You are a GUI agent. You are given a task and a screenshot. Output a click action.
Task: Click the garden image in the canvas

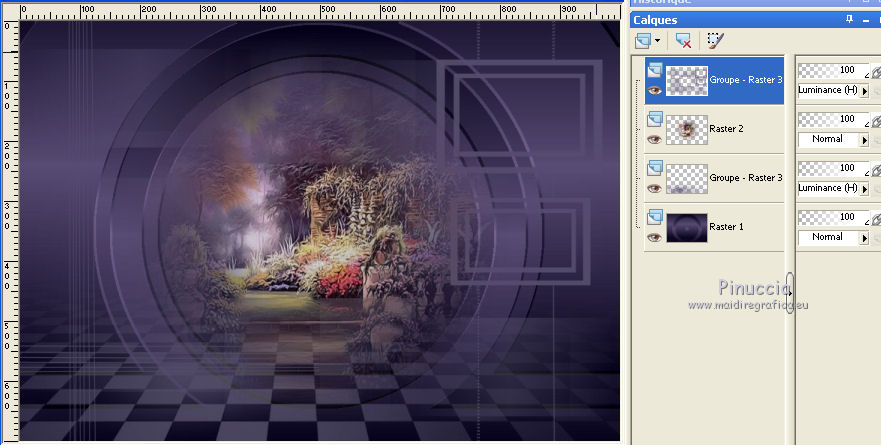320,231
